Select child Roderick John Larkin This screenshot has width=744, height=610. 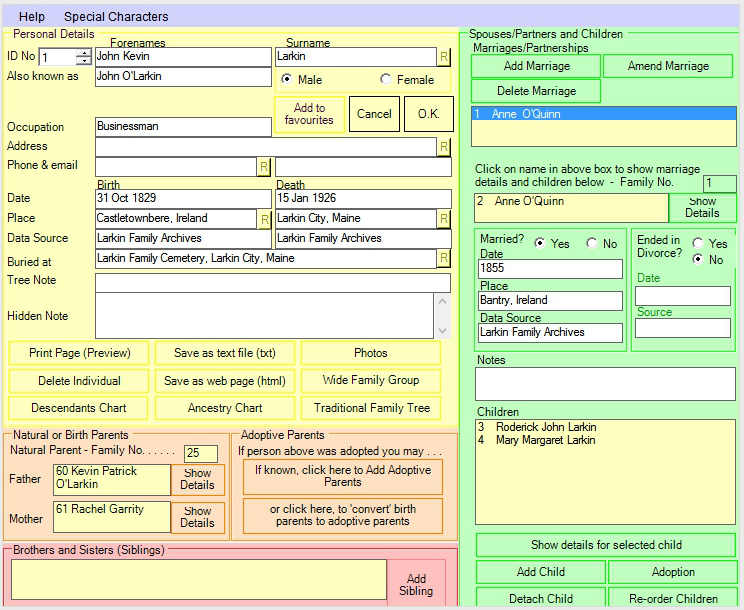click(x=605, y=427)
